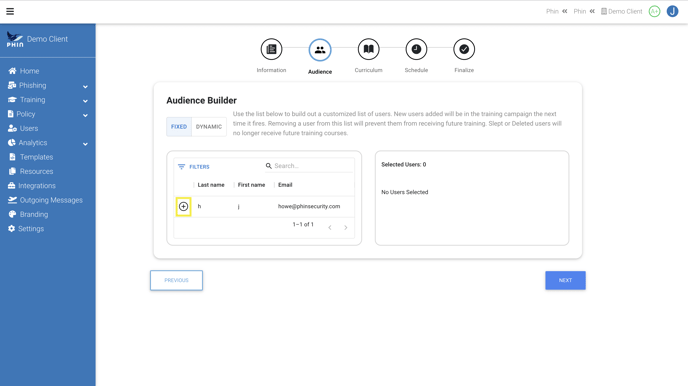This screenshot has height=386, width=688.
Task: Switch to DYNAMIC audience mode
Action: coord(209,127)
